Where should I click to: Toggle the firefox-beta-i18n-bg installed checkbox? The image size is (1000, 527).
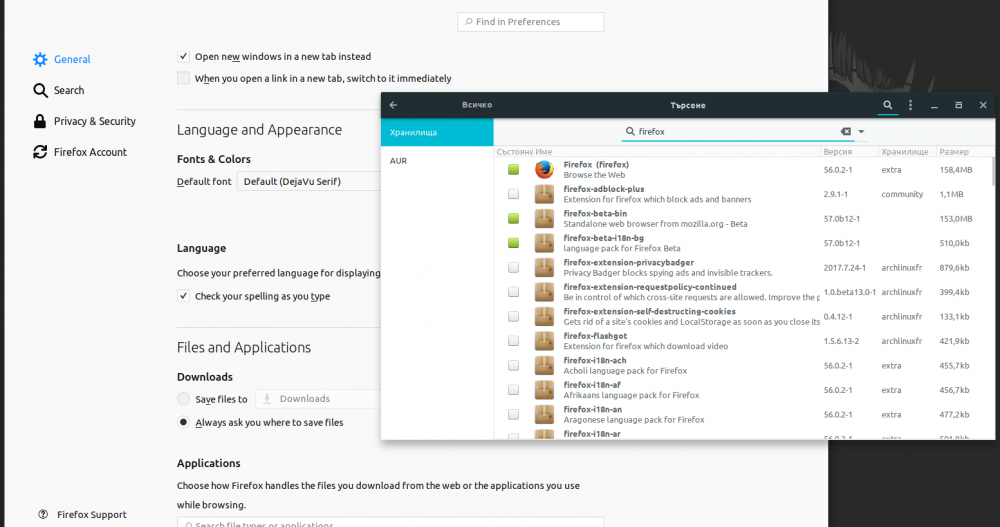click(x=513, y=243)
